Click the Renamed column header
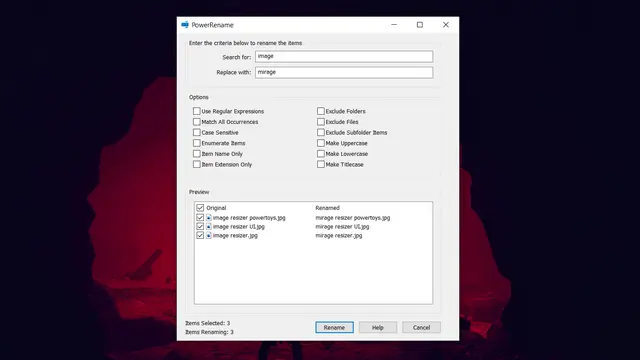Screen dimensions: 640x360 tap(327, 208)
